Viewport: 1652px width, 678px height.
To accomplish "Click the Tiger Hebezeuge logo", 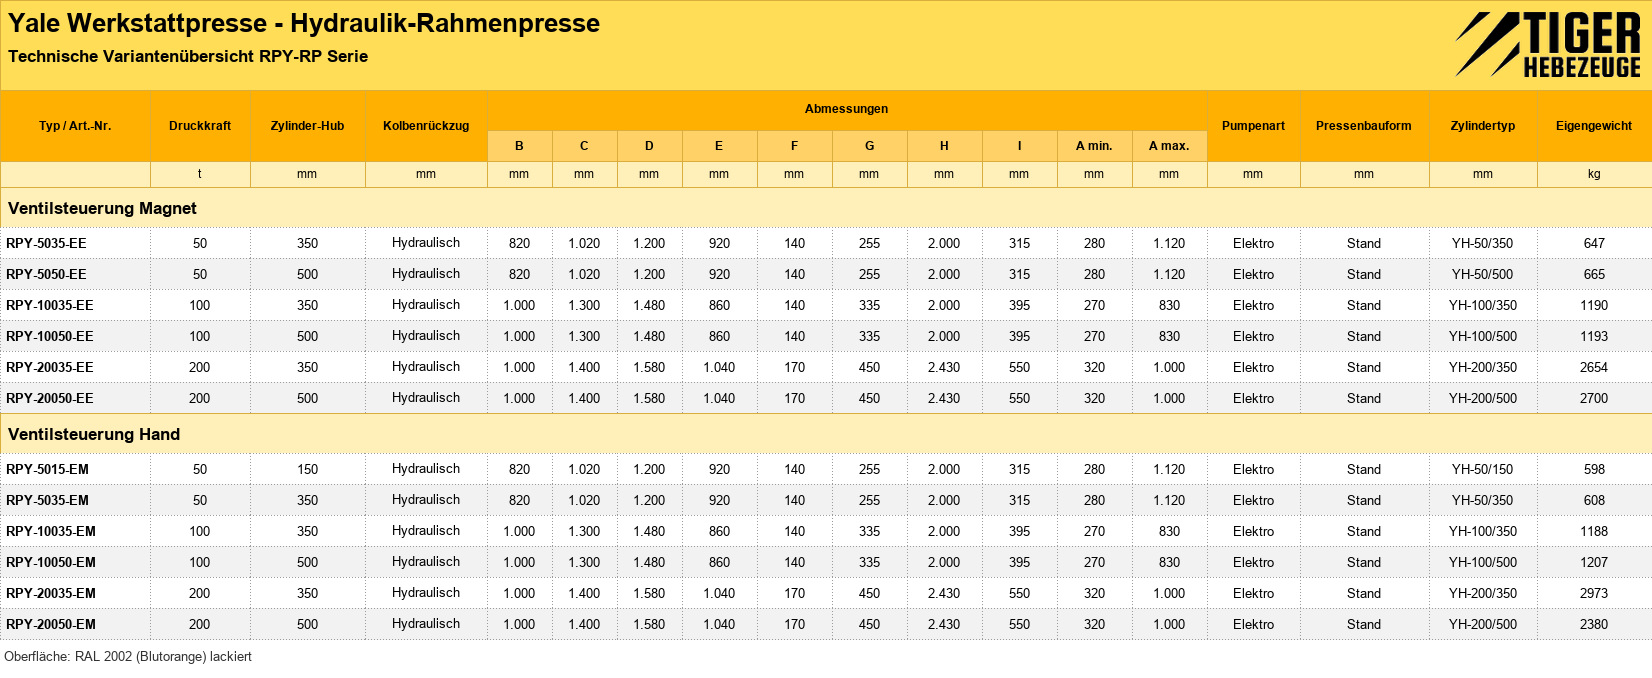I will [1548, 45].
